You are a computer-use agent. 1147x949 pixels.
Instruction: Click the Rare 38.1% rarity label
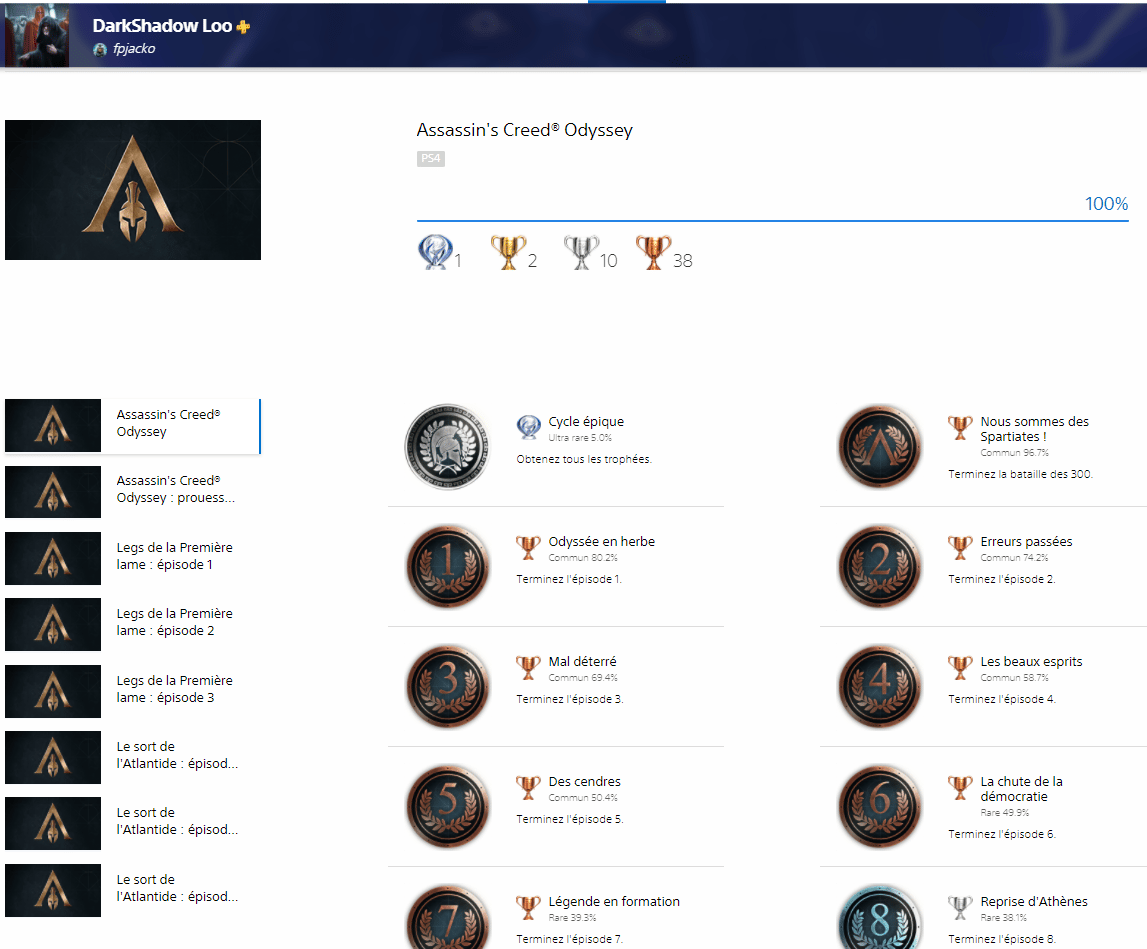[1004, 918]
